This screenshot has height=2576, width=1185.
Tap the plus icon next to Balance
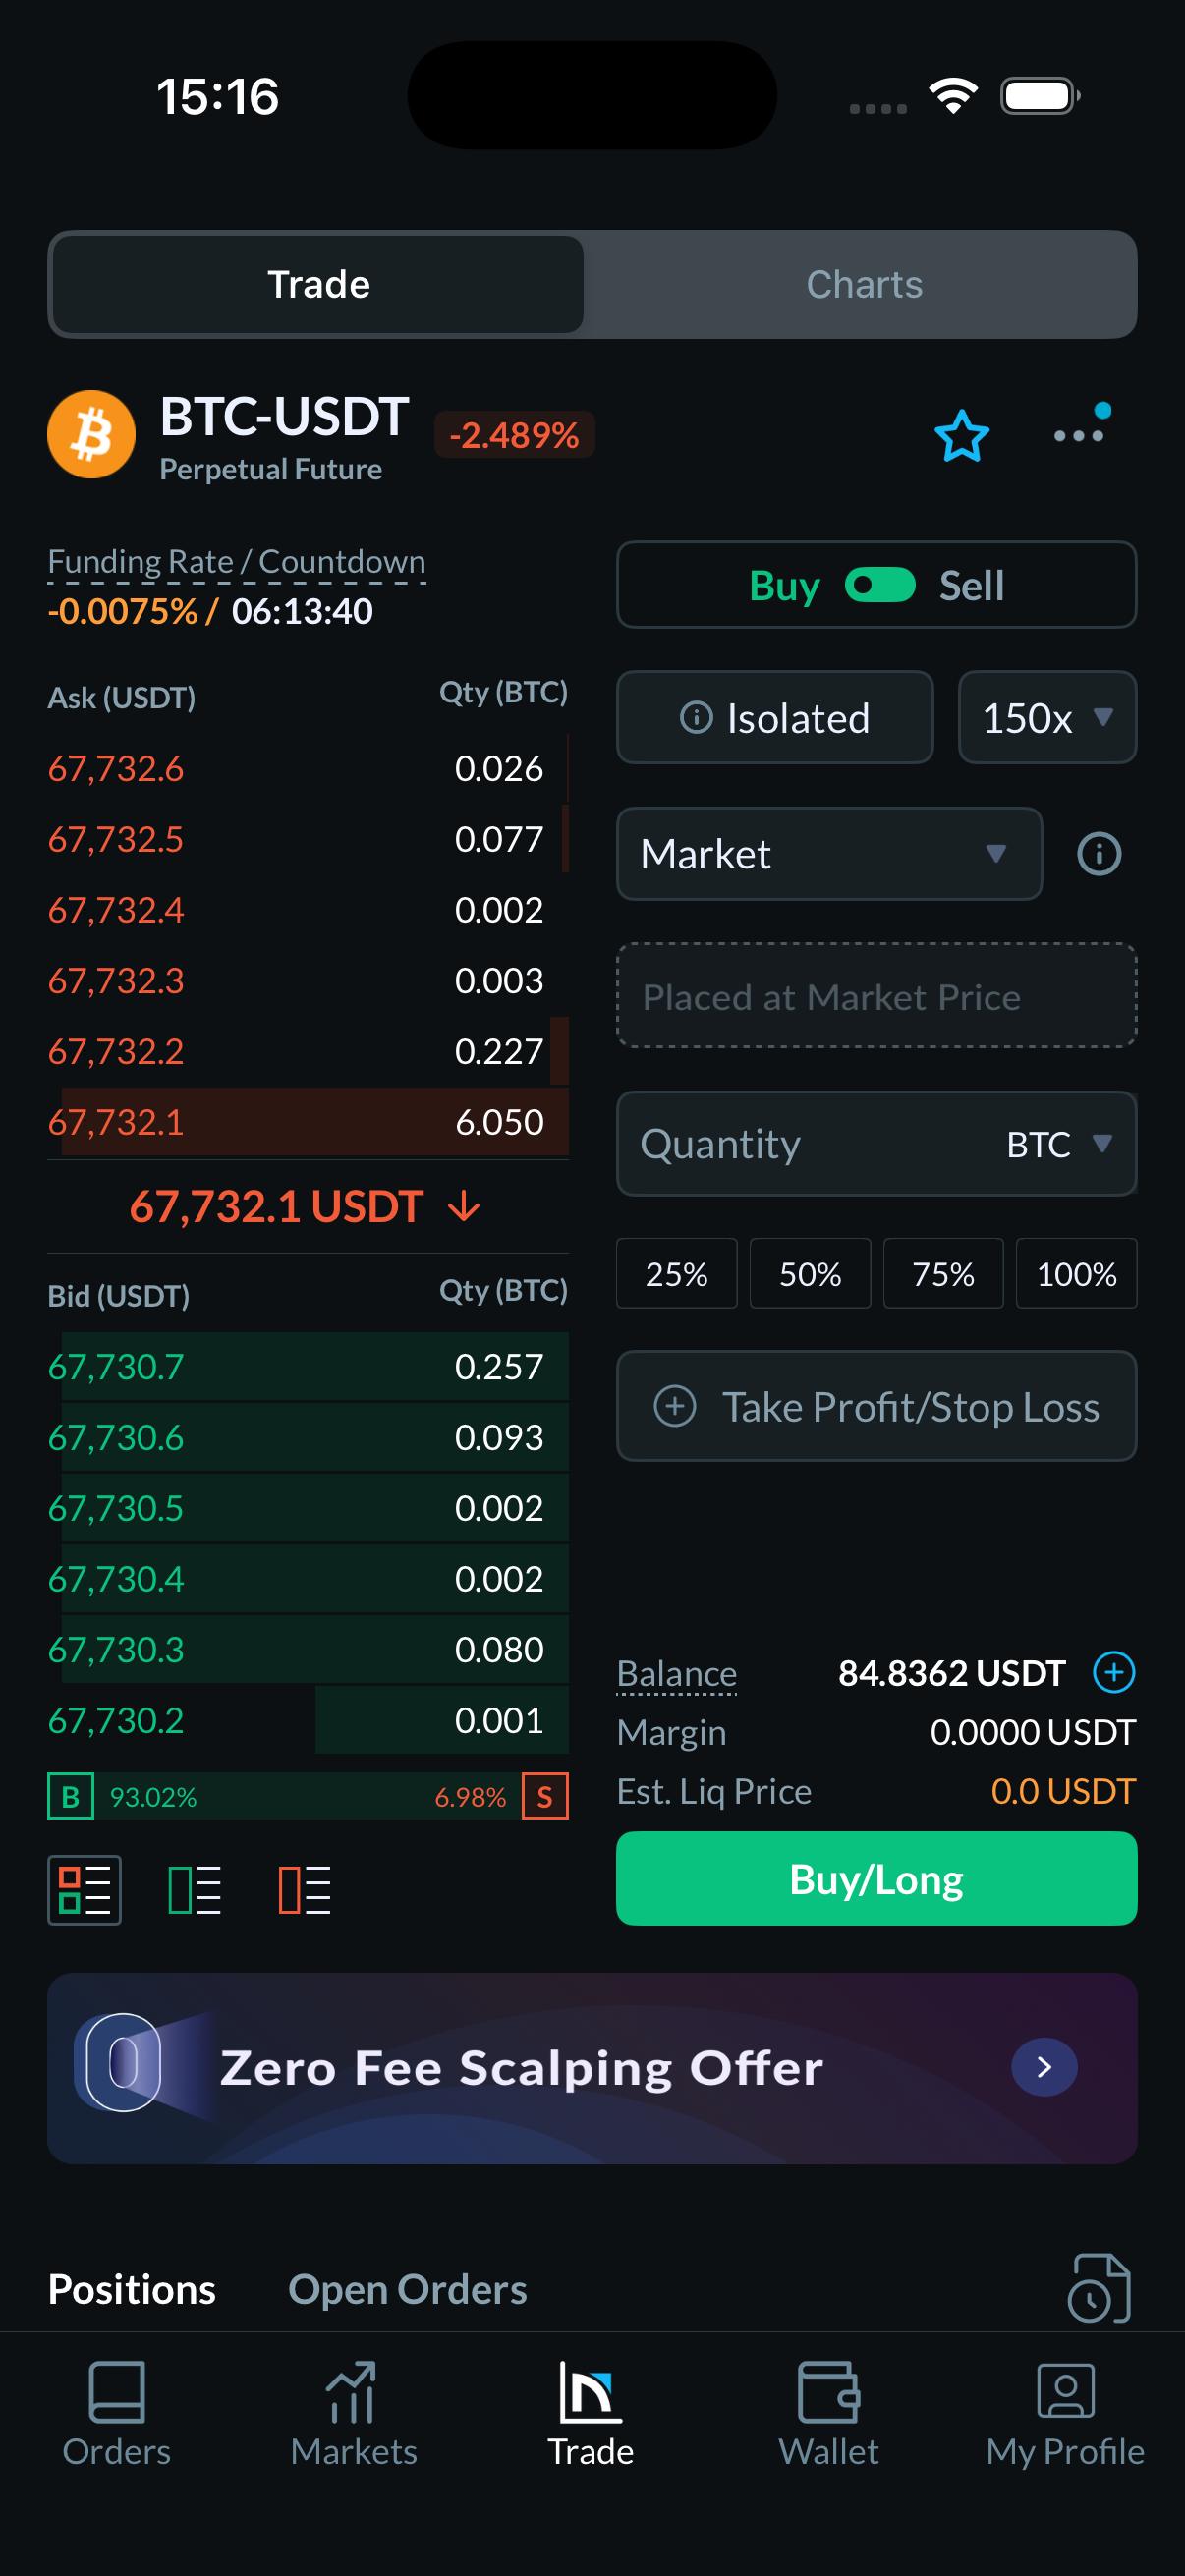point(1113,1672)
